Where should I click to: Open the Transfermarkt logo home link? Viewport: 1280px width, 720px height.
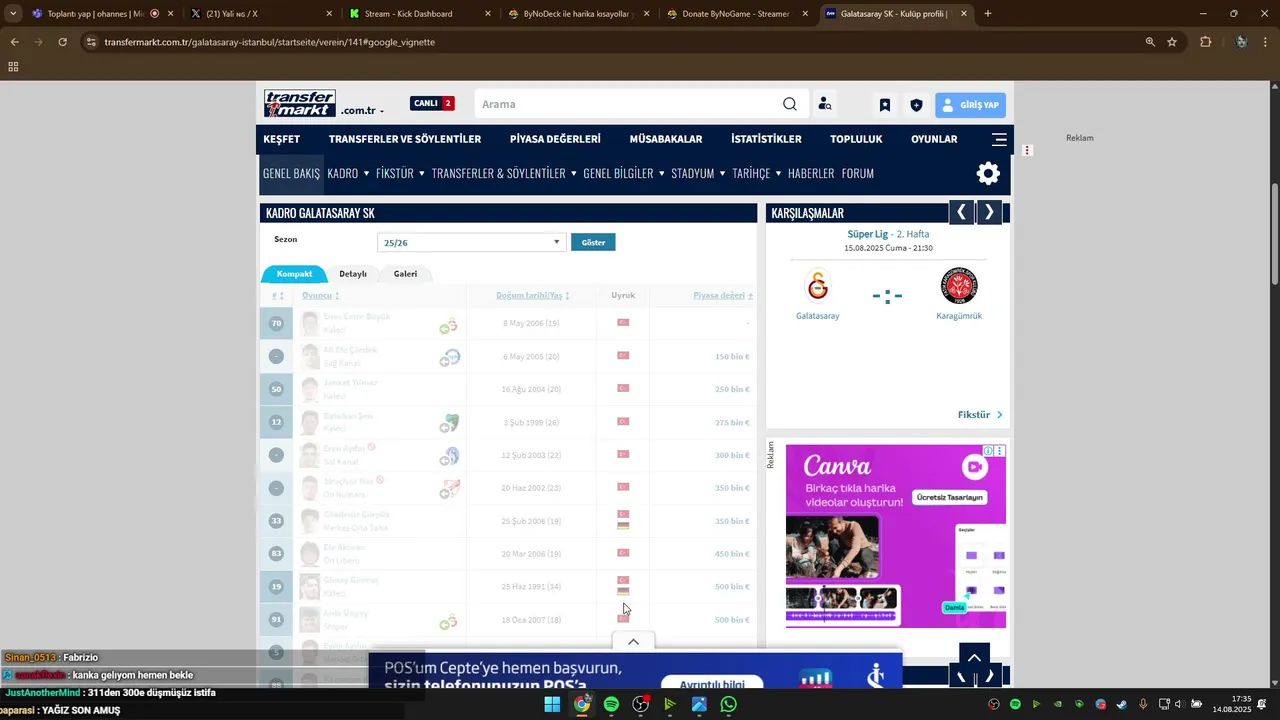[x=300, y=104]
